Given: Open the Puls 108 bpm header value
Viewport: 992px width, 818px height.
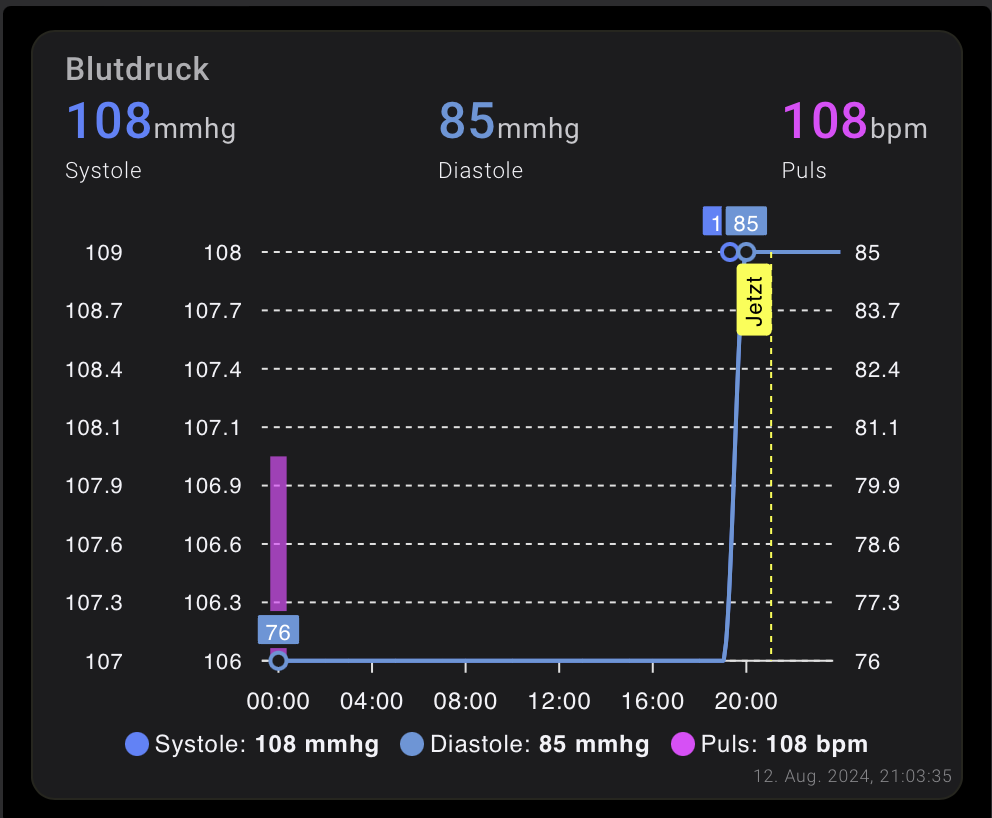Looking at the screenshot, I should pyautogui.click(x=854, y=122).
